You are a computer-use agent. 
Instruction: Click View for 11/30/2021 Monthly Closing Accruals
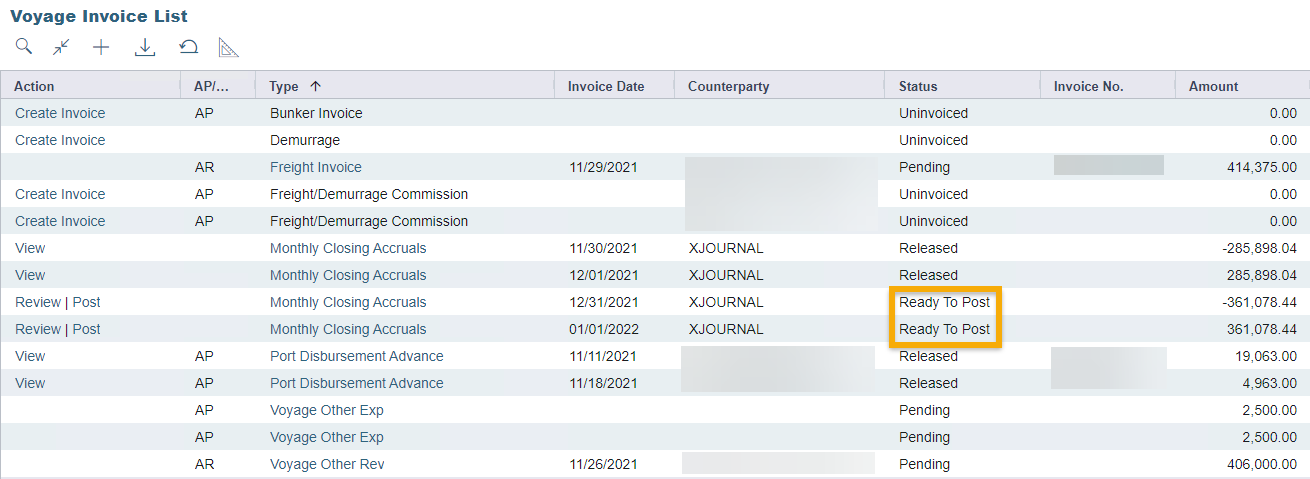pos(30,248)
